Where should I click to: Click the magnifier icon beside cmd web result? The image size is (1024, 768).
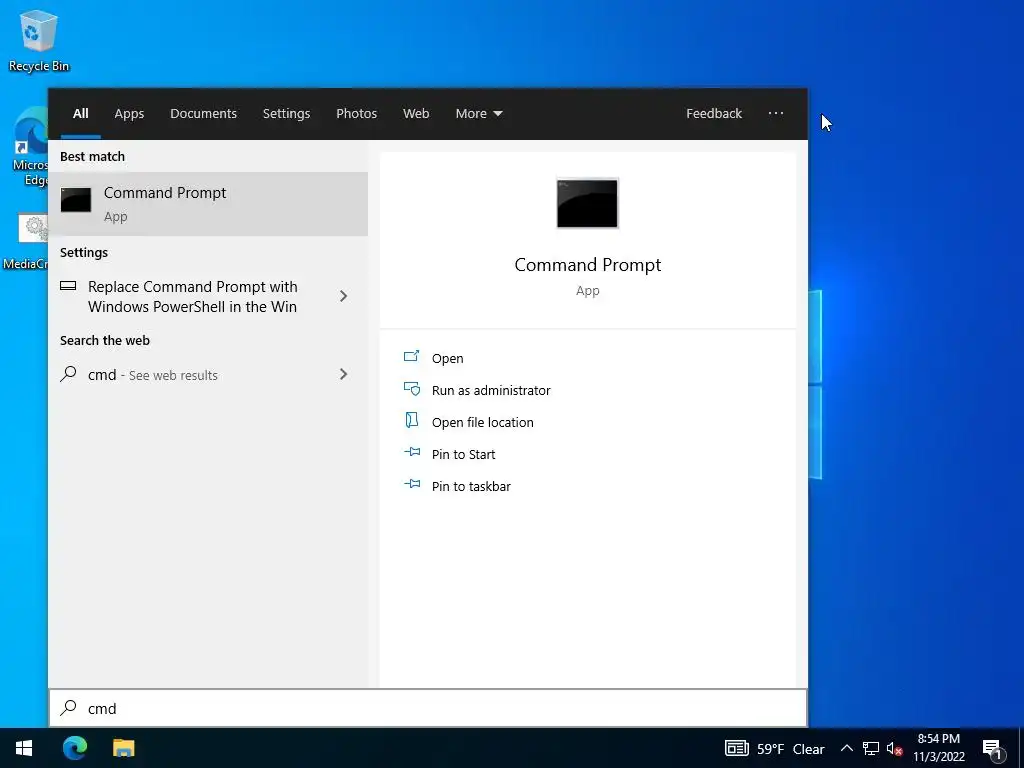coord(68,374)
